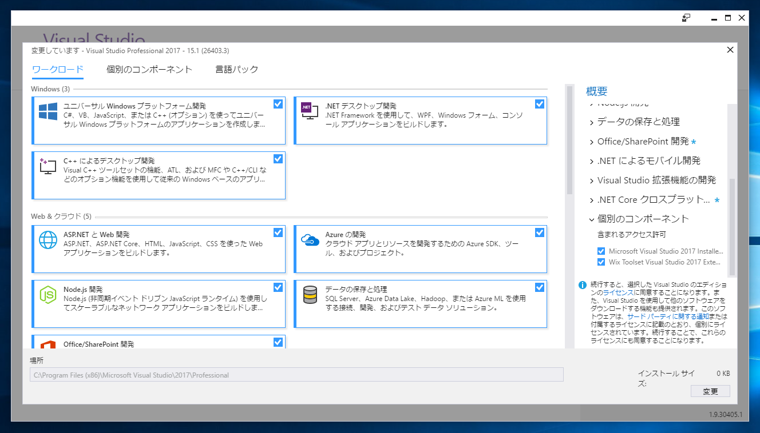This screenshot has height=433, width=760.
Task: Click the install location path field
Action: 297,375
